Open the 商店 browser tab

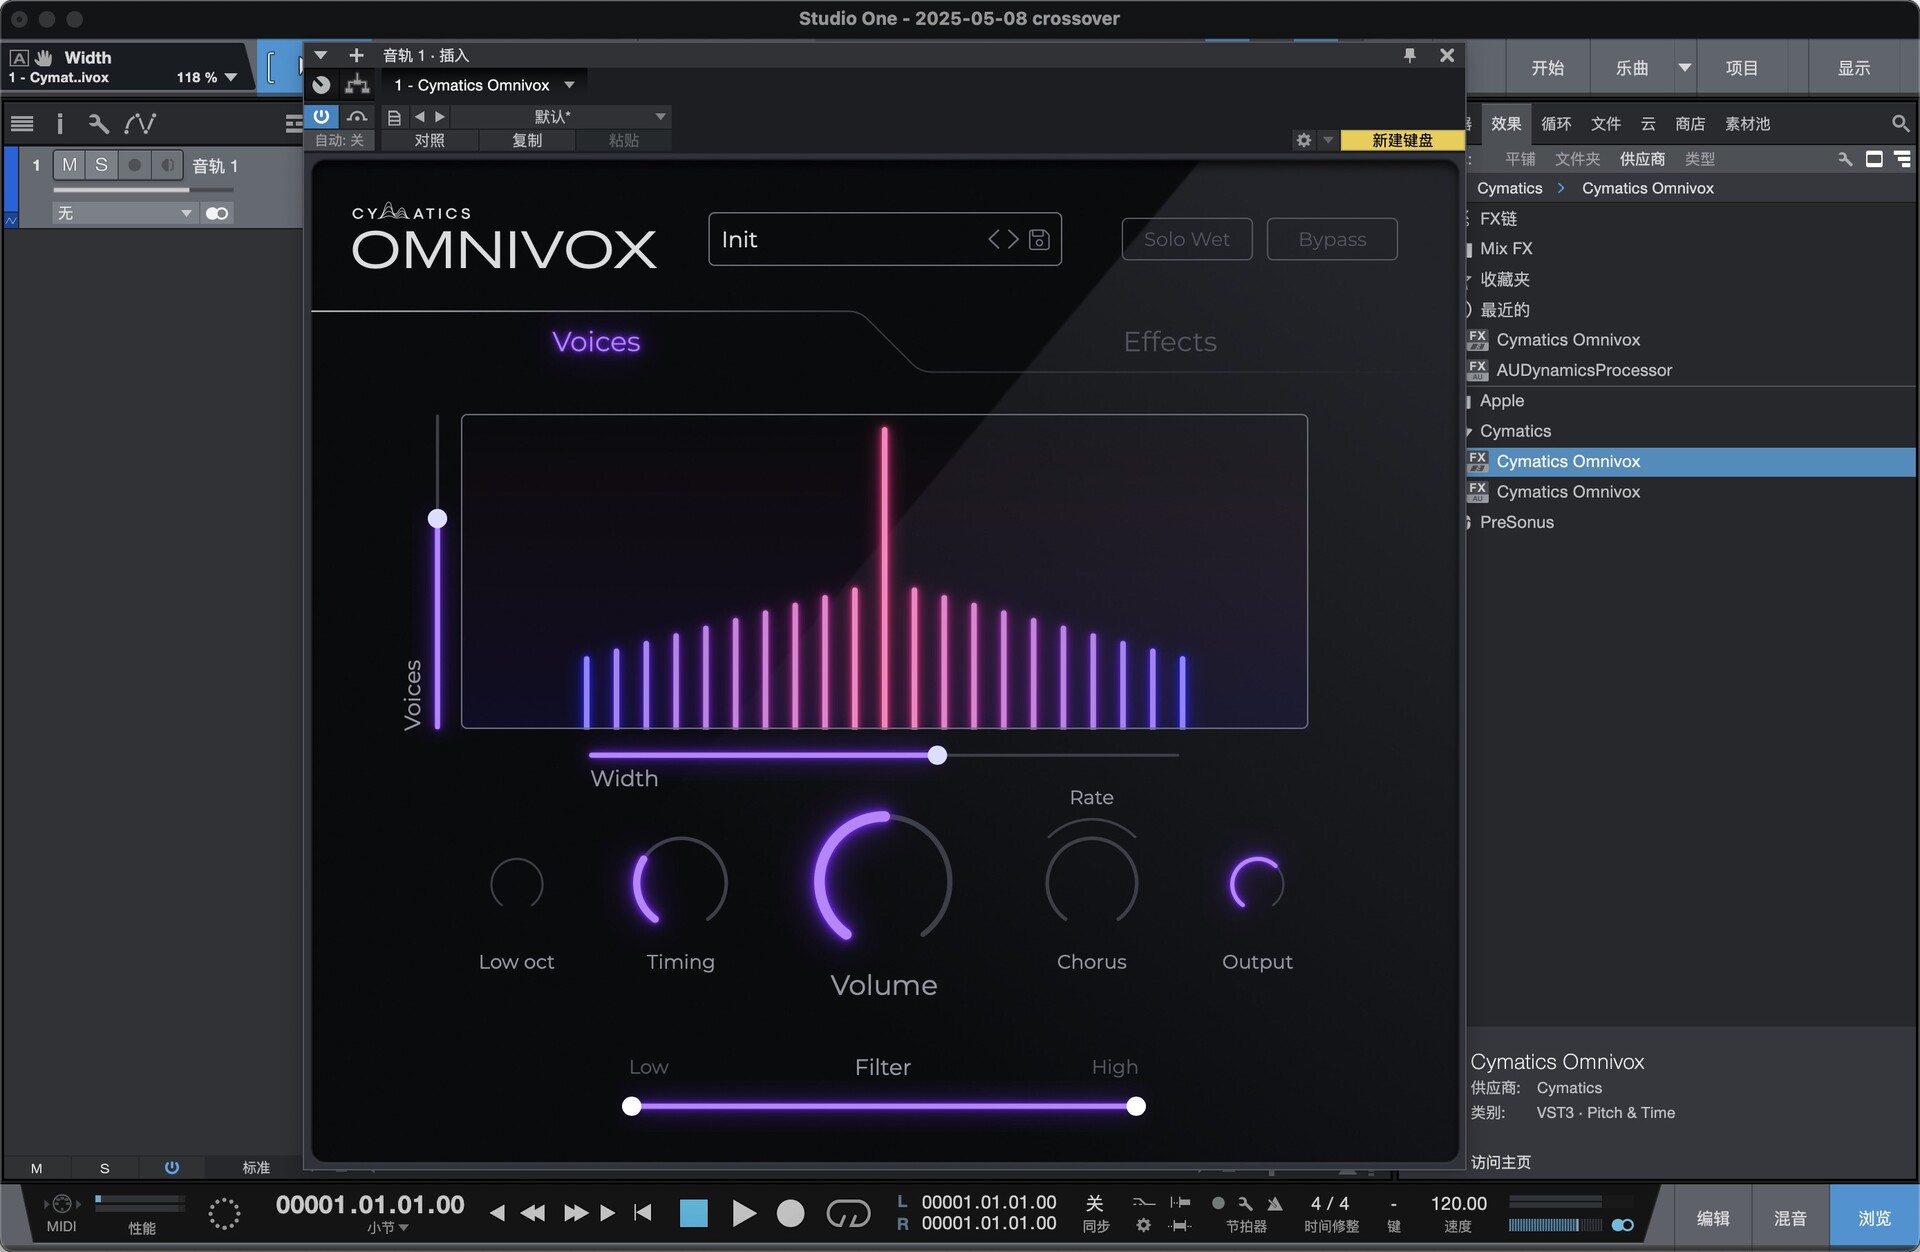pos(1690,124)
